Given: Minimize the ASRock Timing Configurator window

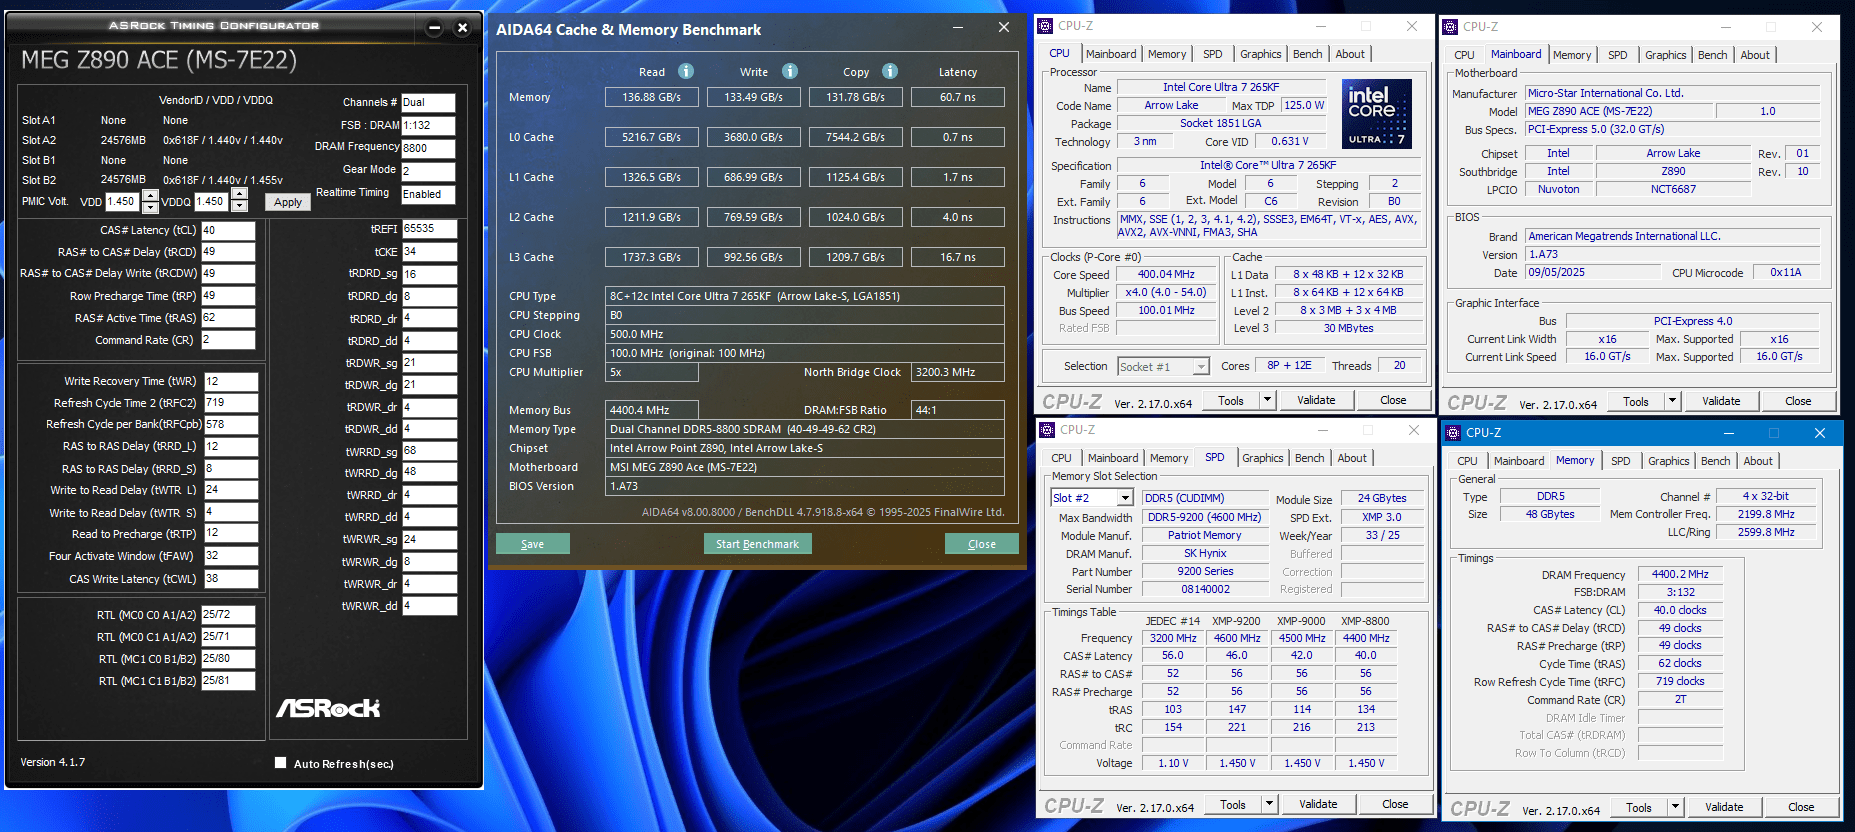Looking at the screenshot, I should coord(434,27).
